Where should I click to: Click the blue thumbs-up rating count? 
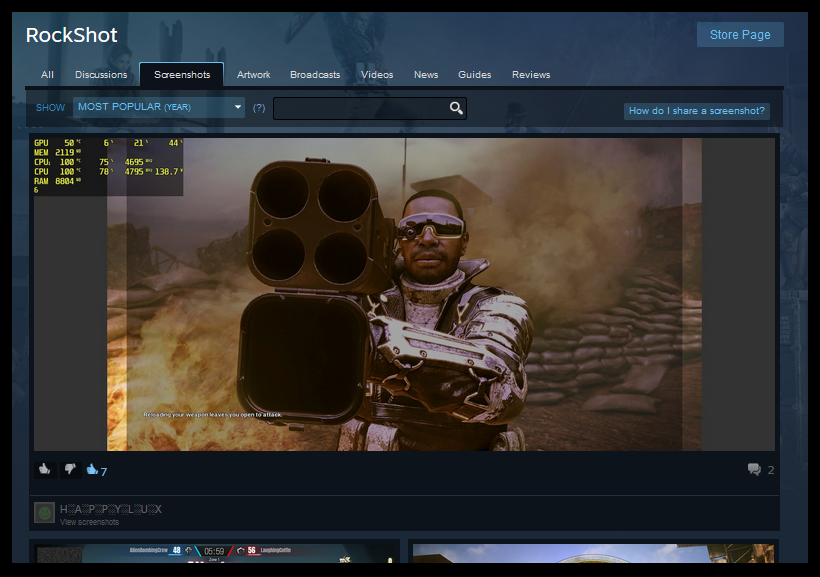[x=97, y=470]
